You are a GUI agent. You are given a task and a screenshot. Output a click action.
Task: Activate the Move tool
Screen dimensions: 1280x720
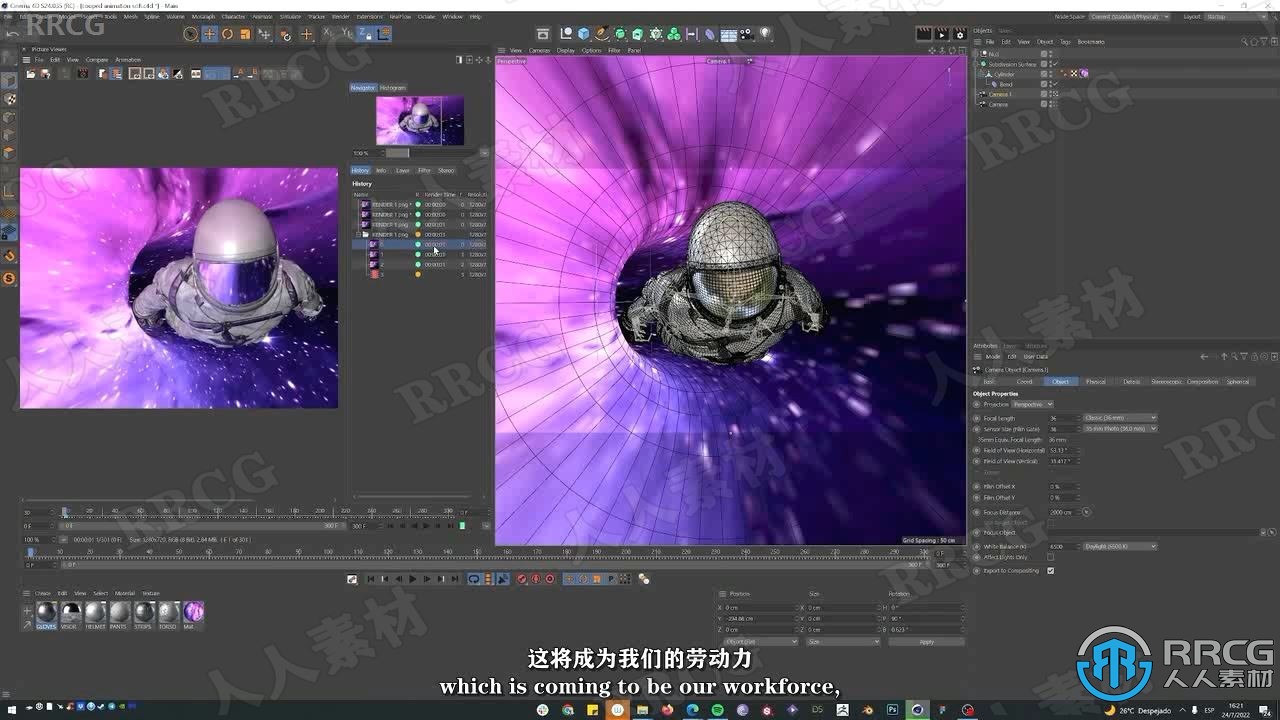pos(209,34)
